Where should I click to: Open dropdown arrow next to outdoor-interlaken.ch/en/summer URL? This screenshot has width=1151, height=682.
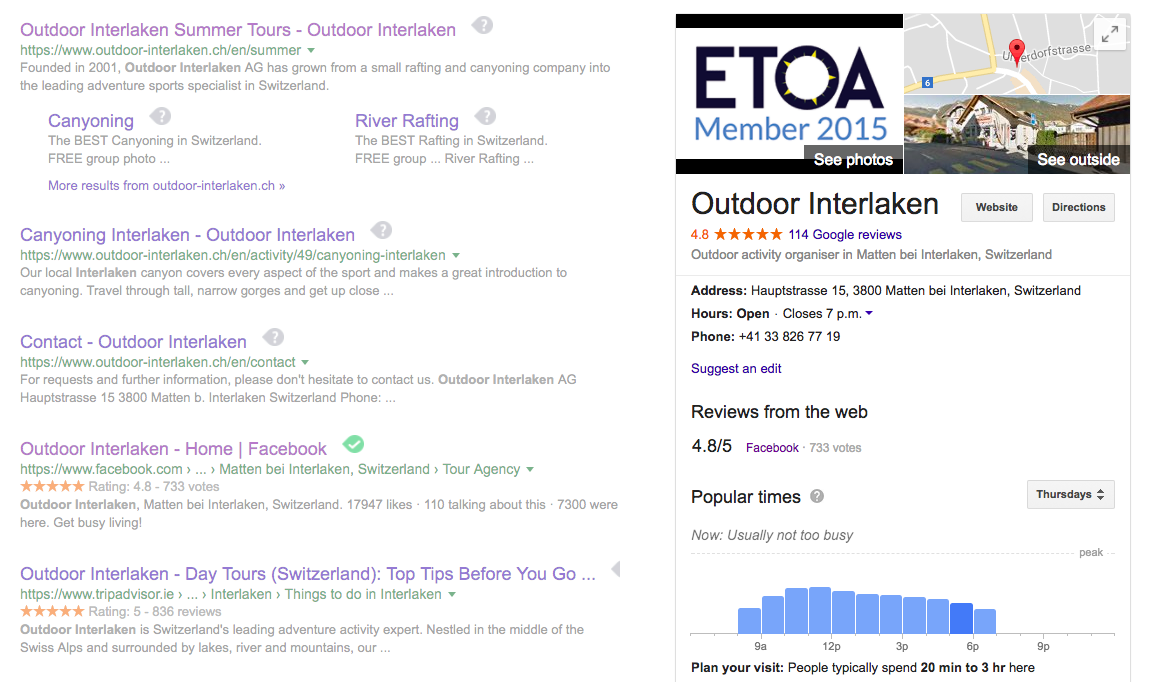311,50
